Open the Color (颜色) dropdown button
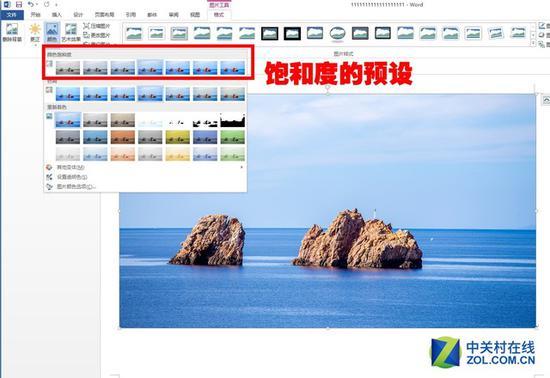The height and width of the screenshot is (378, 550). [x=52, y=32]
